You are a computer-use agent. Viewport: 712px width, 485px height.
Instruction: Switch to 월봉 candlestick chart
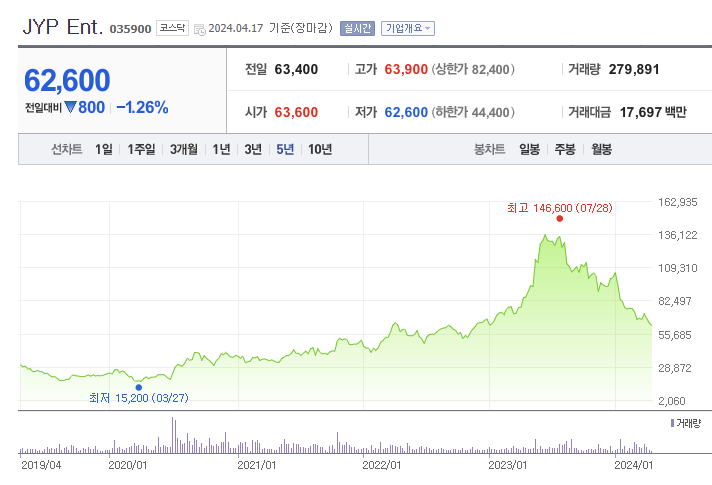tap(602, 149)
